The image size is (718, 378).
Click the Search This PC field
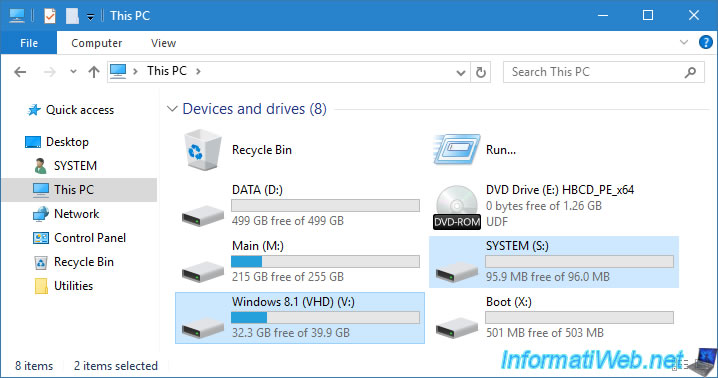(595, 72)
